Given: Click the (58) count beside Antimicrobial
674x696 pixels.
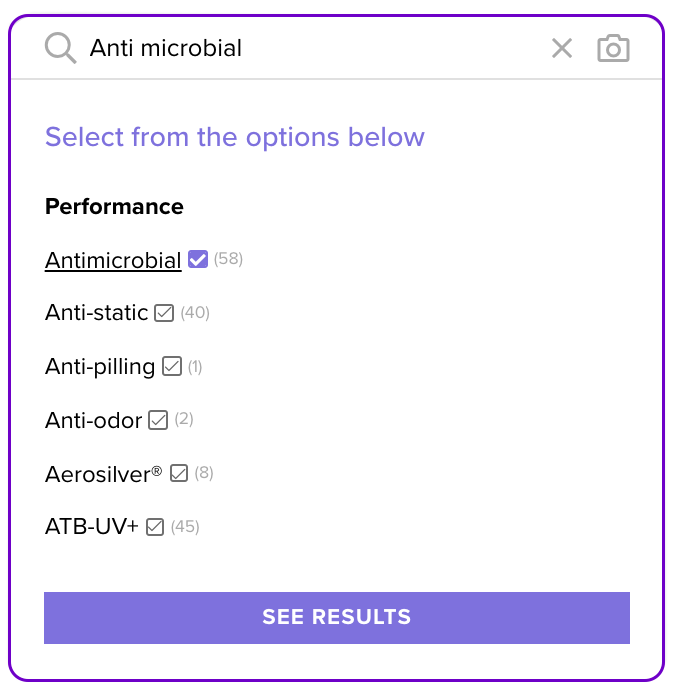Looking at the screenshot, I should coord(228,260).
